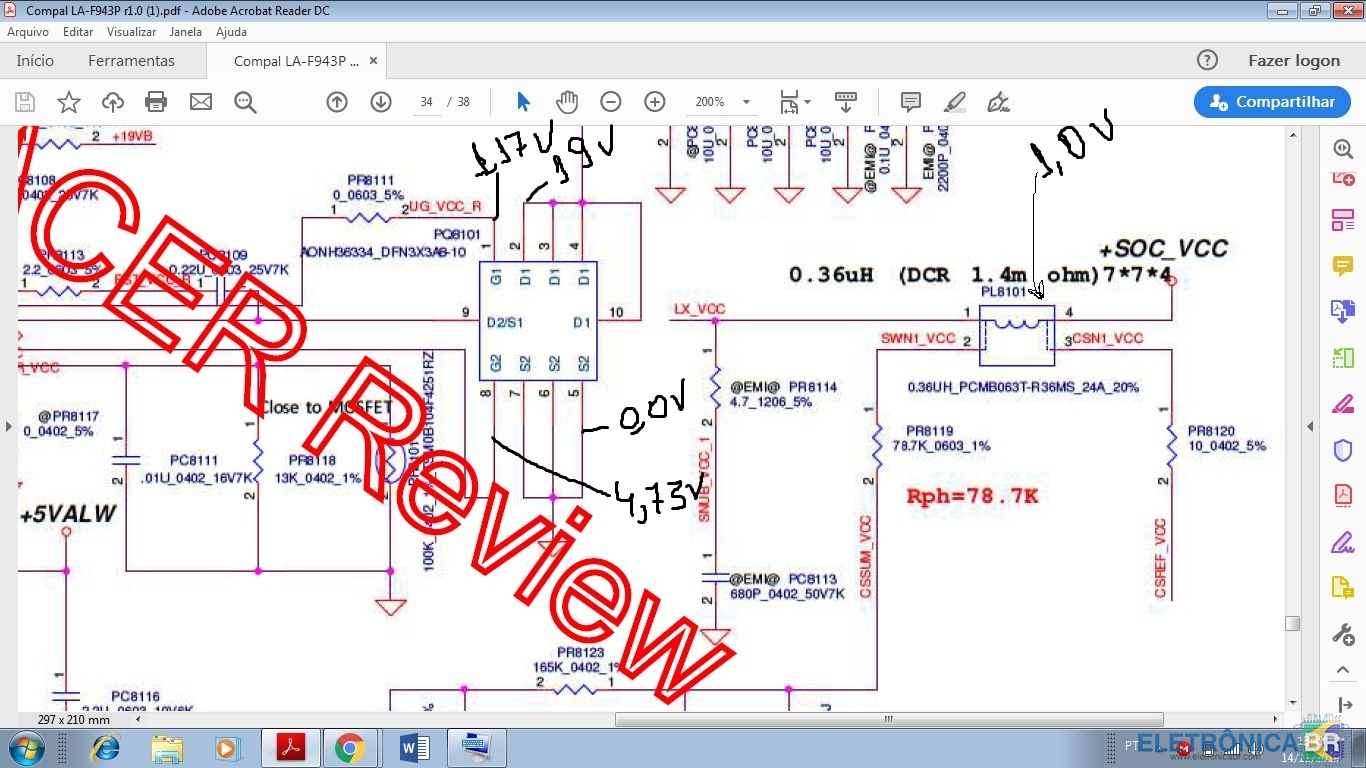The height and width of the screenshot is (768, 1366).
Task: Open the Janela menu
Action: [185, 31]
